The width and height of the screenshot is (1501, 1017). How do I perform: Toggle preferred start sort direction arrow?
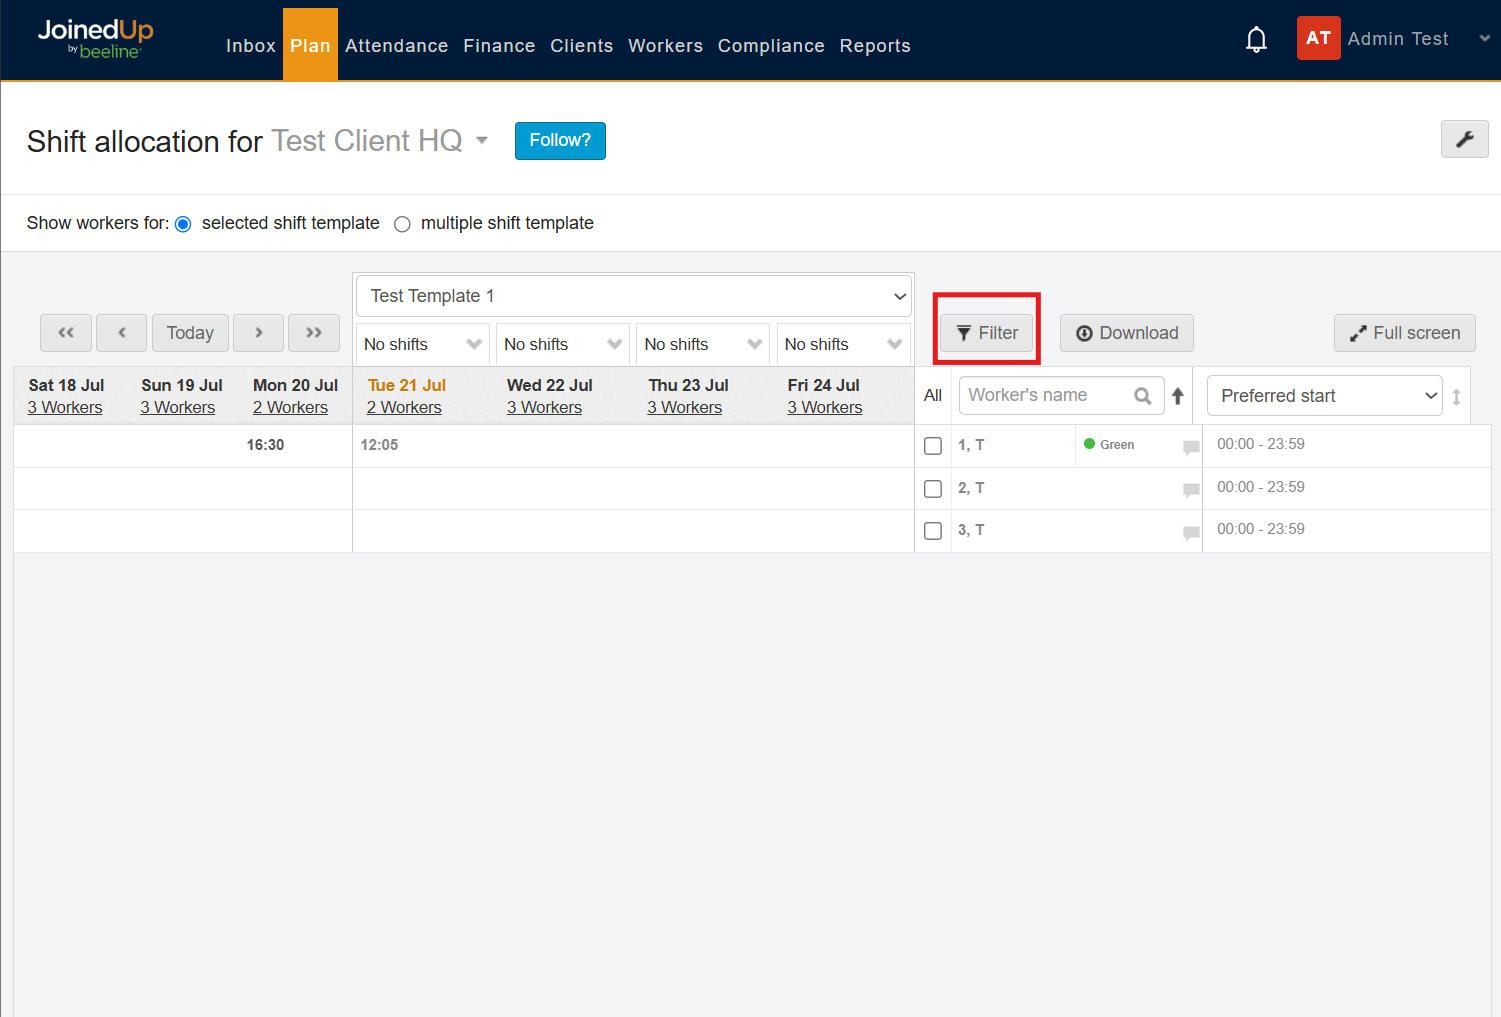[x=1456, y=397]
